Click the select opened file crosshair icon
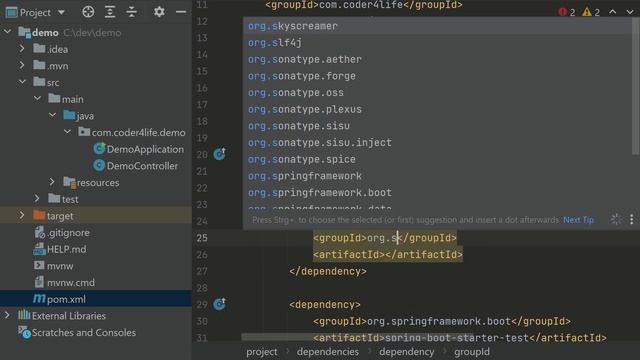 click(88, 12)
